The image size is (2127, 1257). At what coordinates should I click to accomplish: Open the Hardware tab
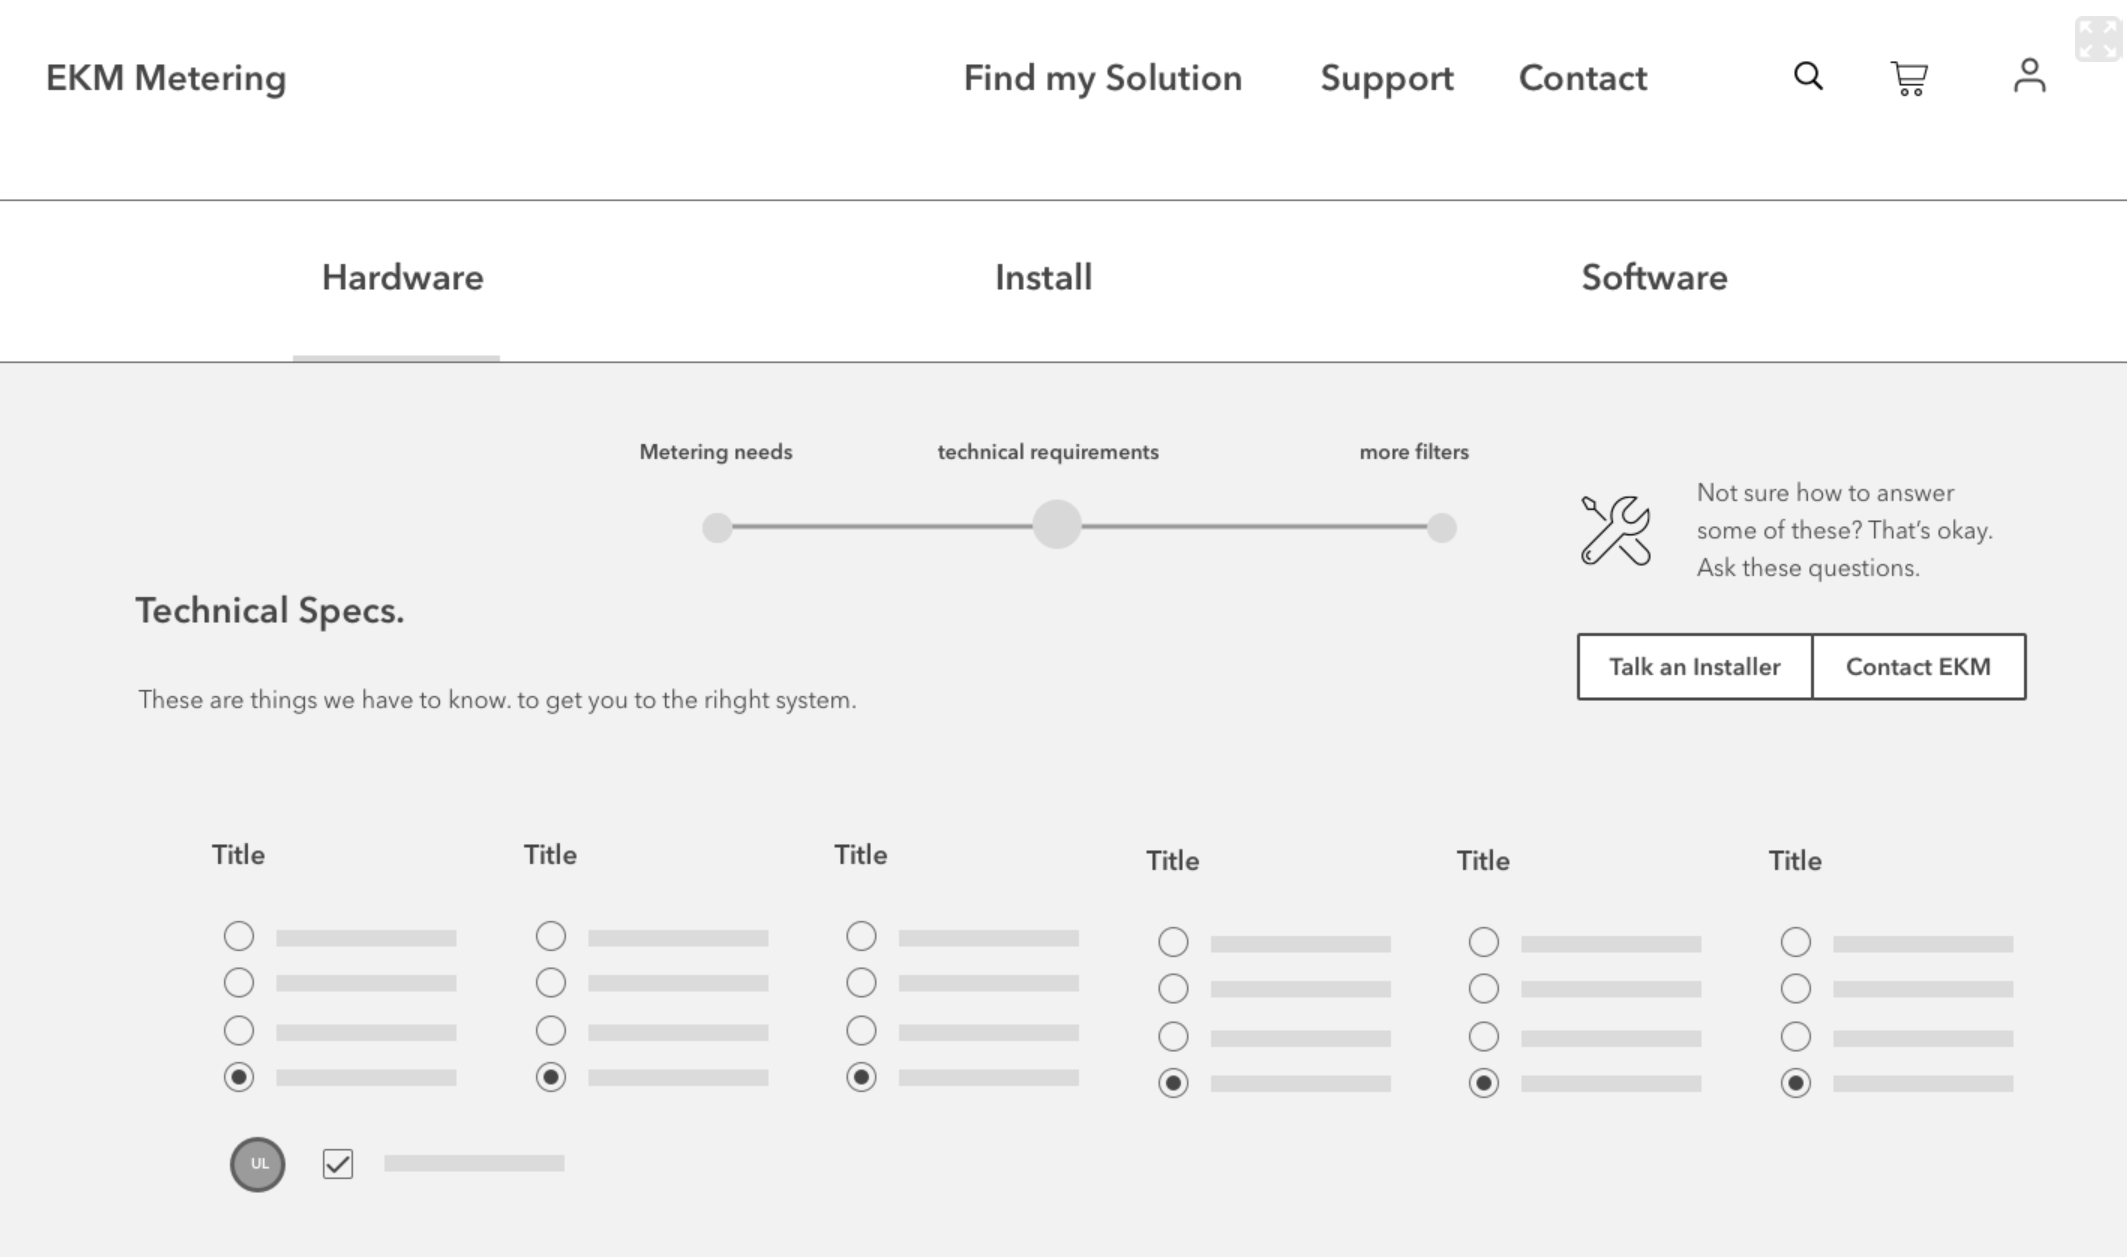click(402, 278)
